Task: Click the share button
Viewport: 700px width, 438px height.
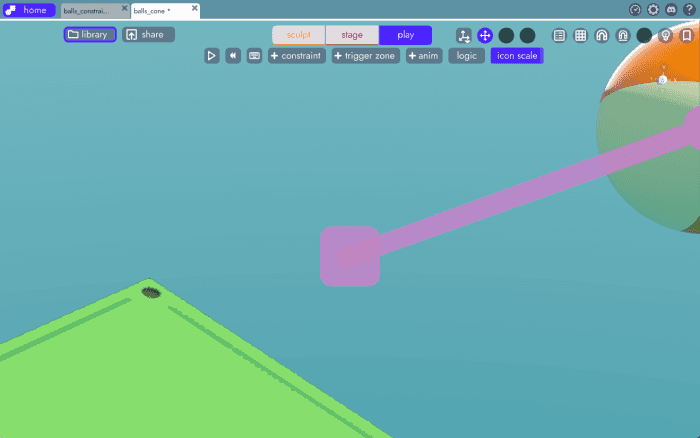Action: tap(148, 34)
